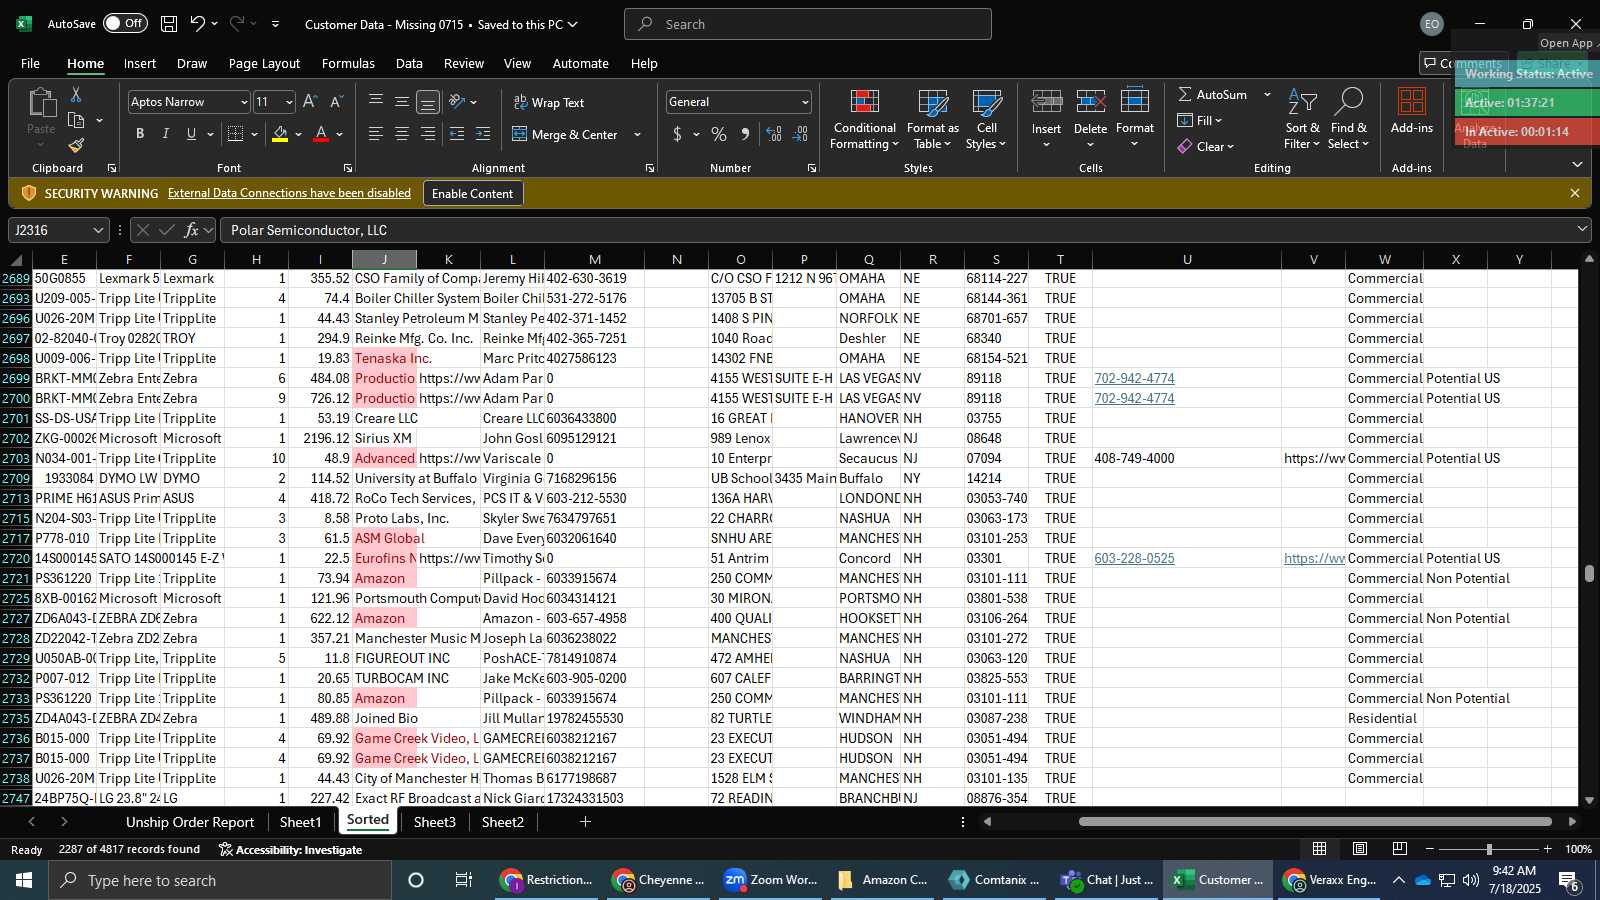The height and width of the screenshot is (900, 1600).
Task: Expand Merge & Center dropdown arrow
Action: tap(637, 134)
